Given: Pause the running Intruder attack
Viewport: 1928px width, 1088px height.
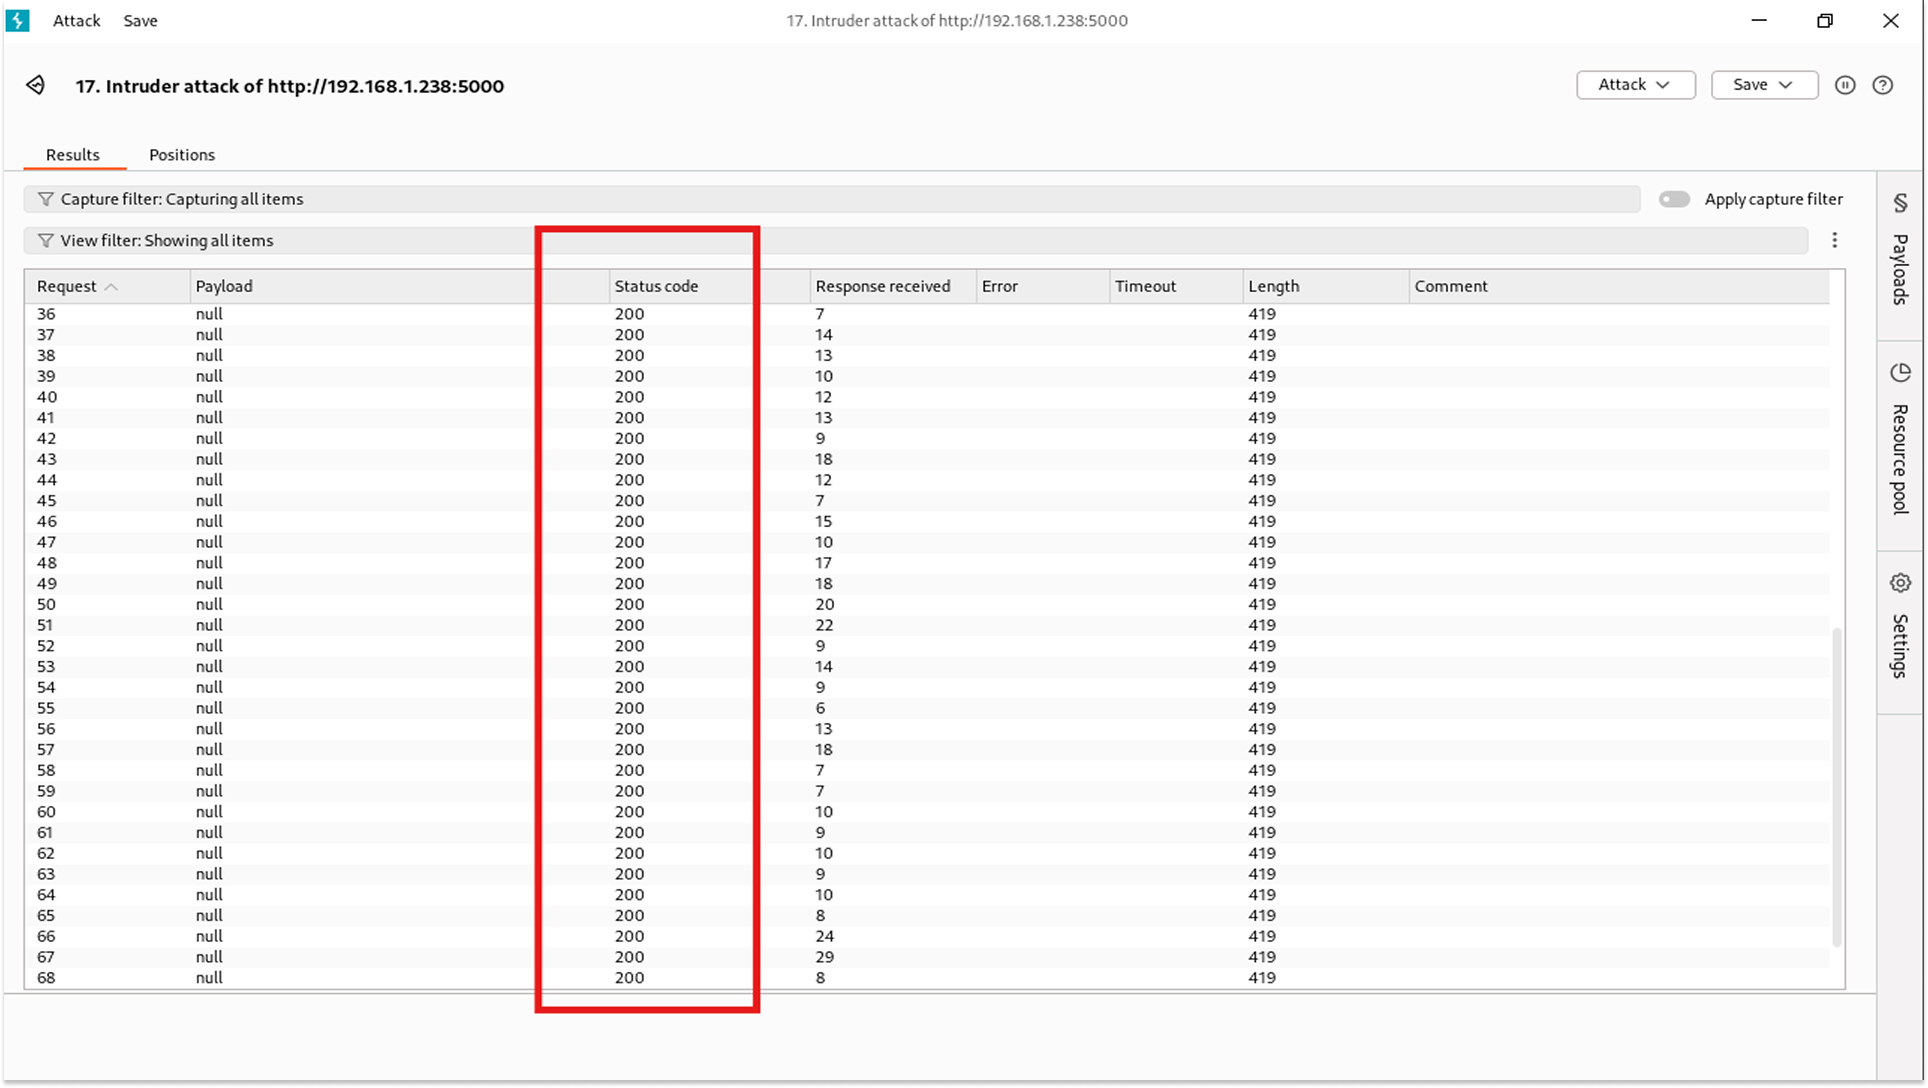Looking at the screenshot, I should pyautogui.click(x=1845, y=85).
